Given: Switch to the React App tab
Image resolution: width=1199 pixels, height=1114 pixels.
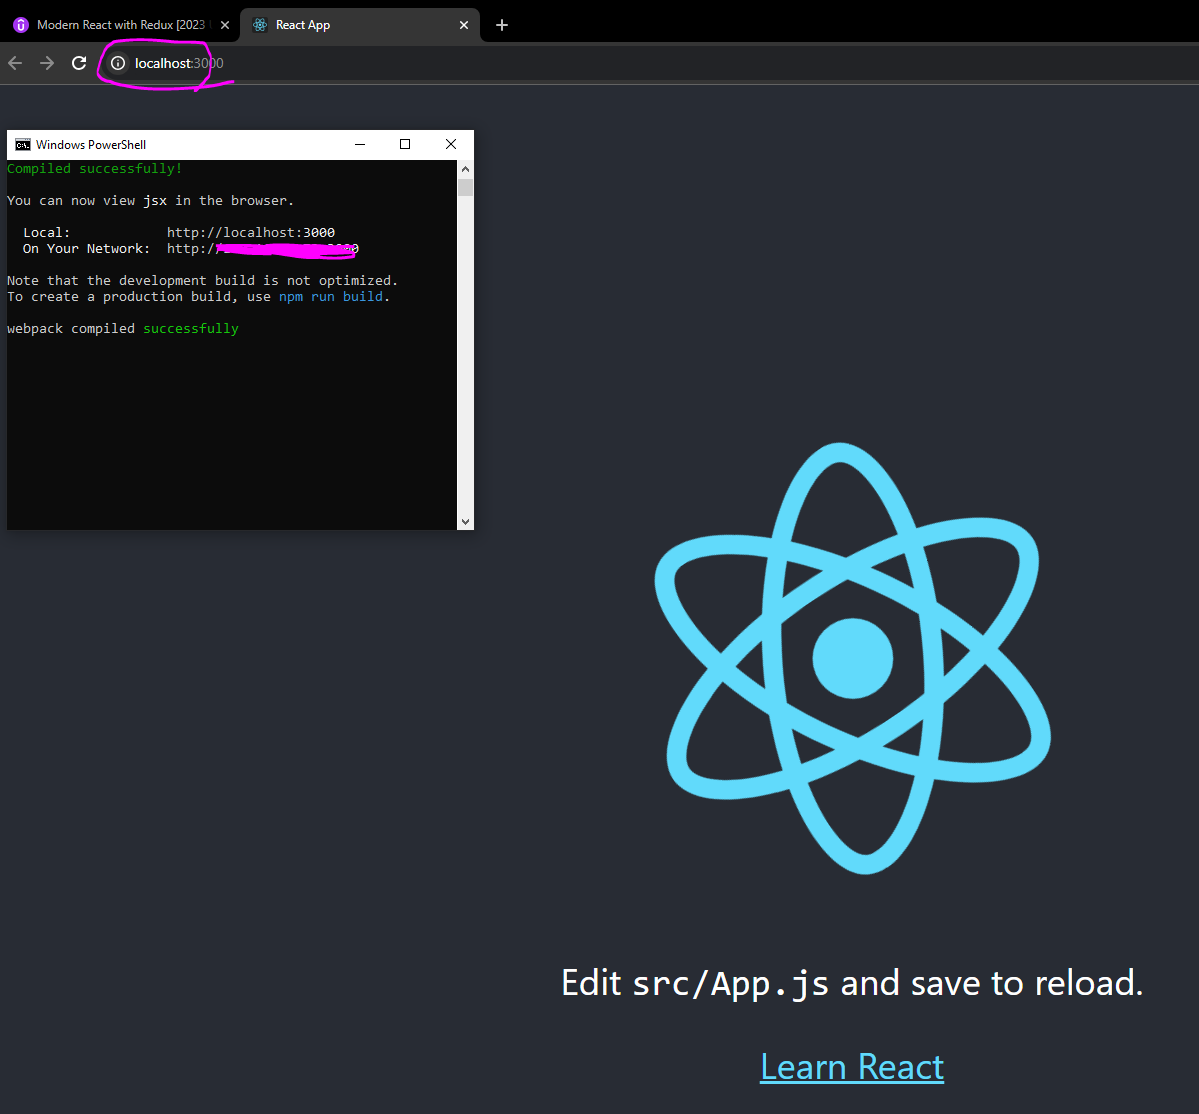Looking at the screenshot, I should [x=359, y=25].
